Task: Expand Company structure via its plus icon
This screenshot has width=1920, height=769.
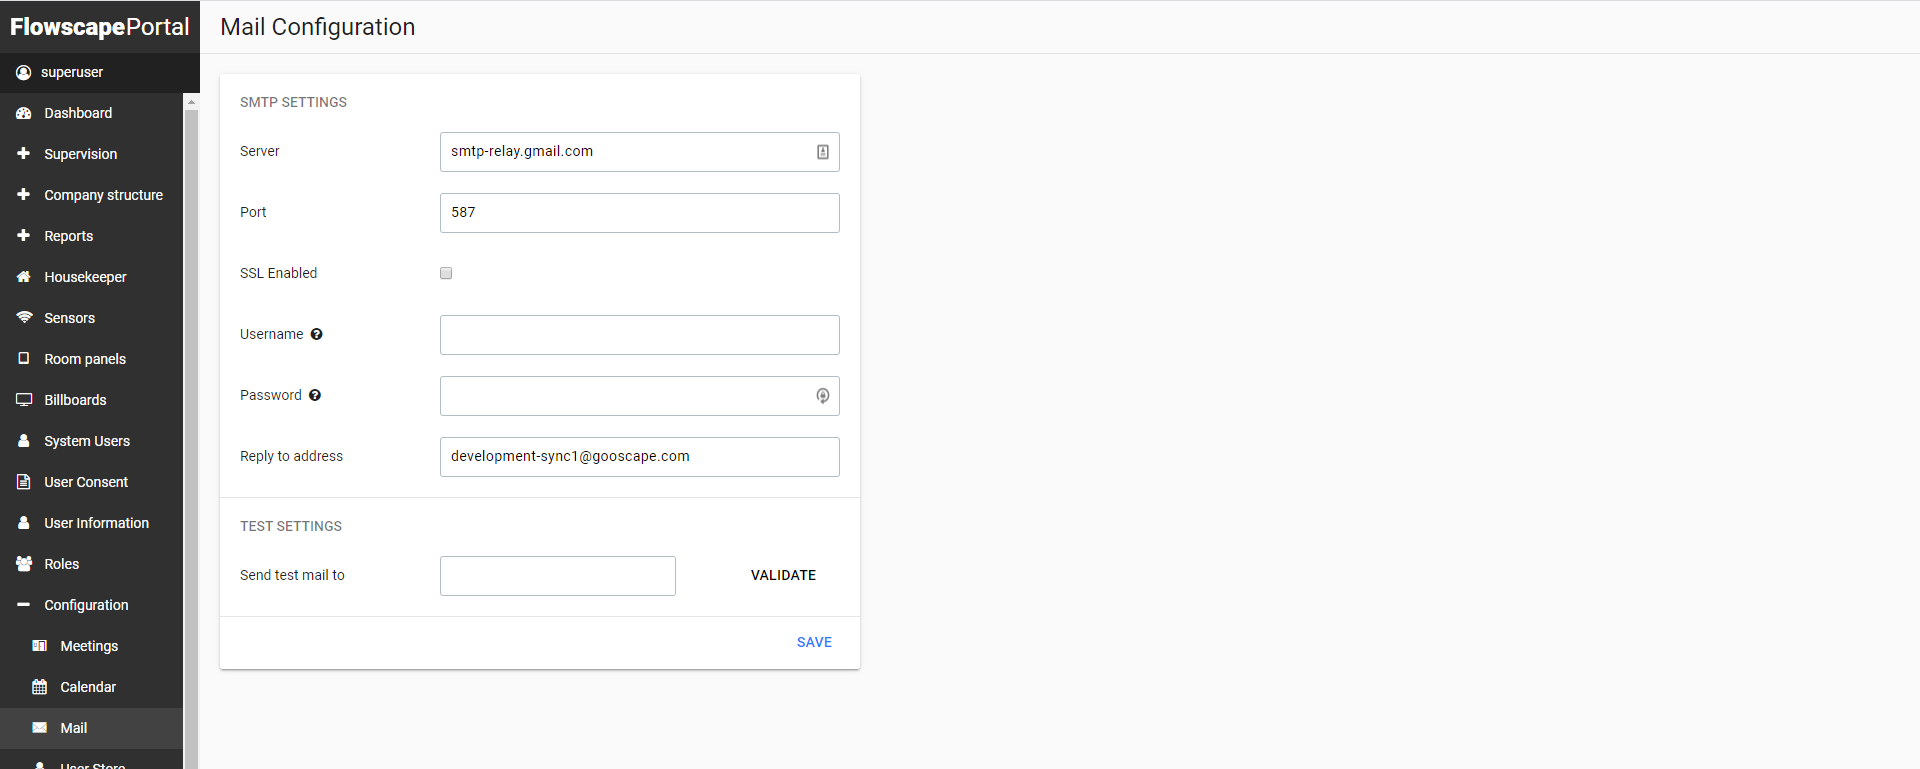Action: coord(24,194)
